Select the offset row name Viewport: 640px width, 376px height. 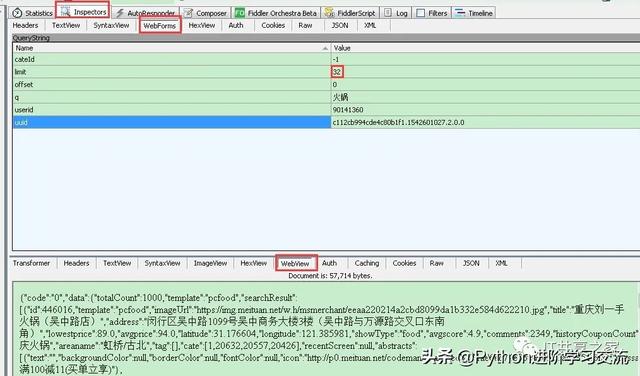pyautogui.click(x=24, y=85)
